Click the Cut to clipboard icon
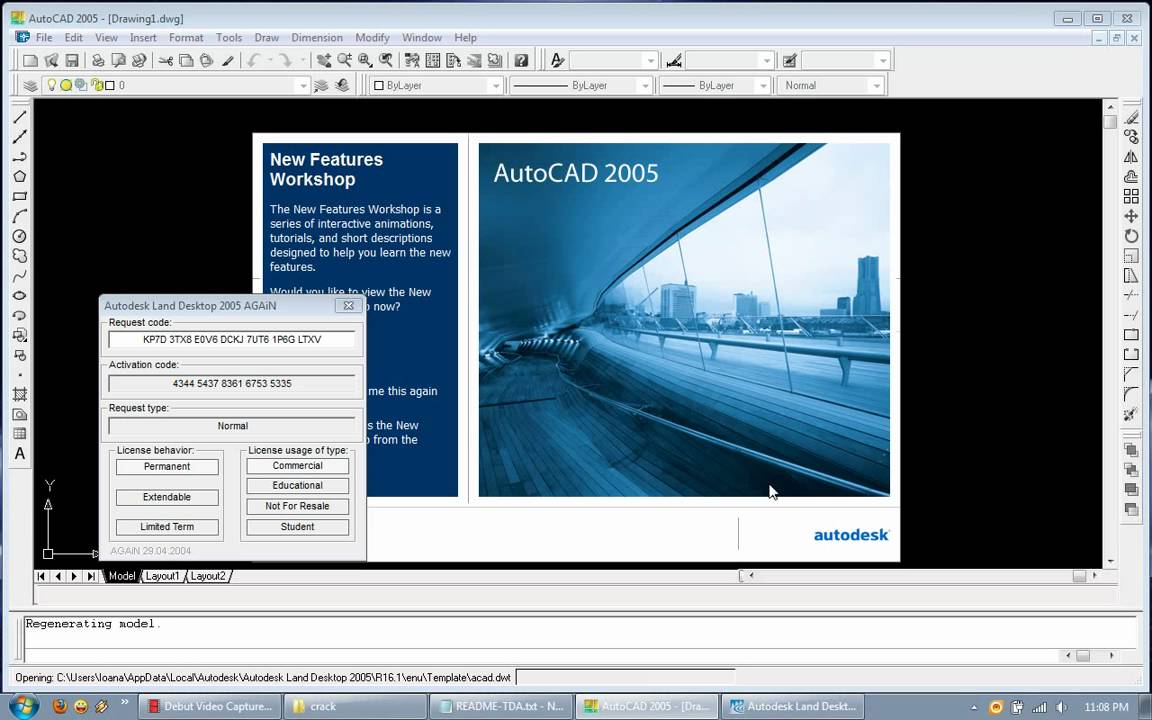This screenshot has width=1152, height=720. tap(165, 60)
